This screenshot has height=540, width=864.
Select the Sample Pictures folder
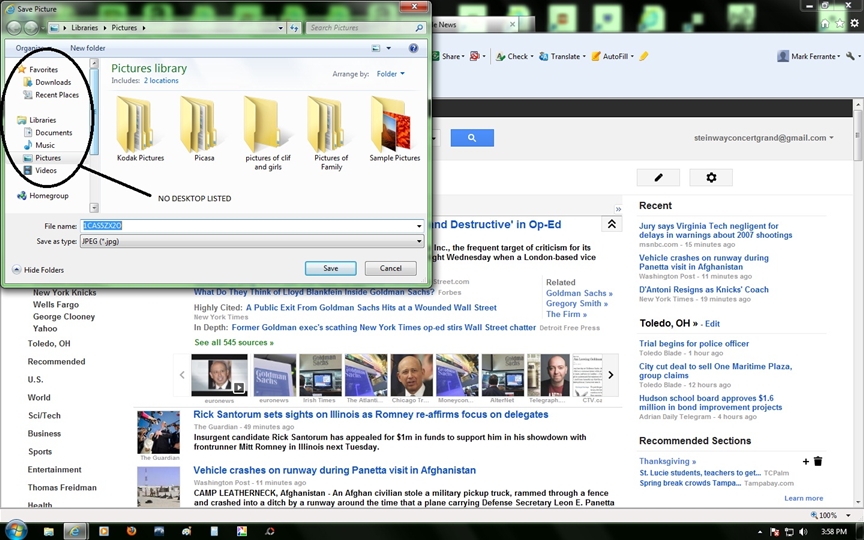point(395,129)
